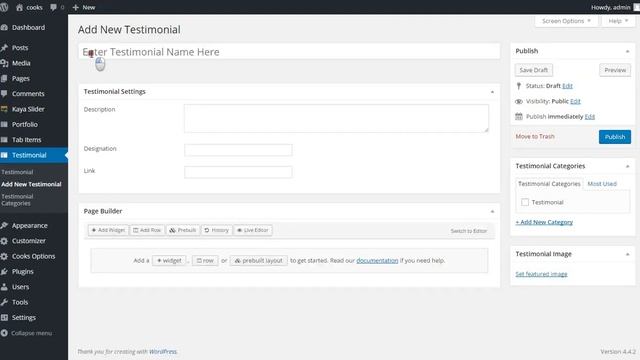Image resolution: width=640 pixels, height=360 pixels.
Task: Select the highlighted Testimonial menu item
Action: click(34, 155)
